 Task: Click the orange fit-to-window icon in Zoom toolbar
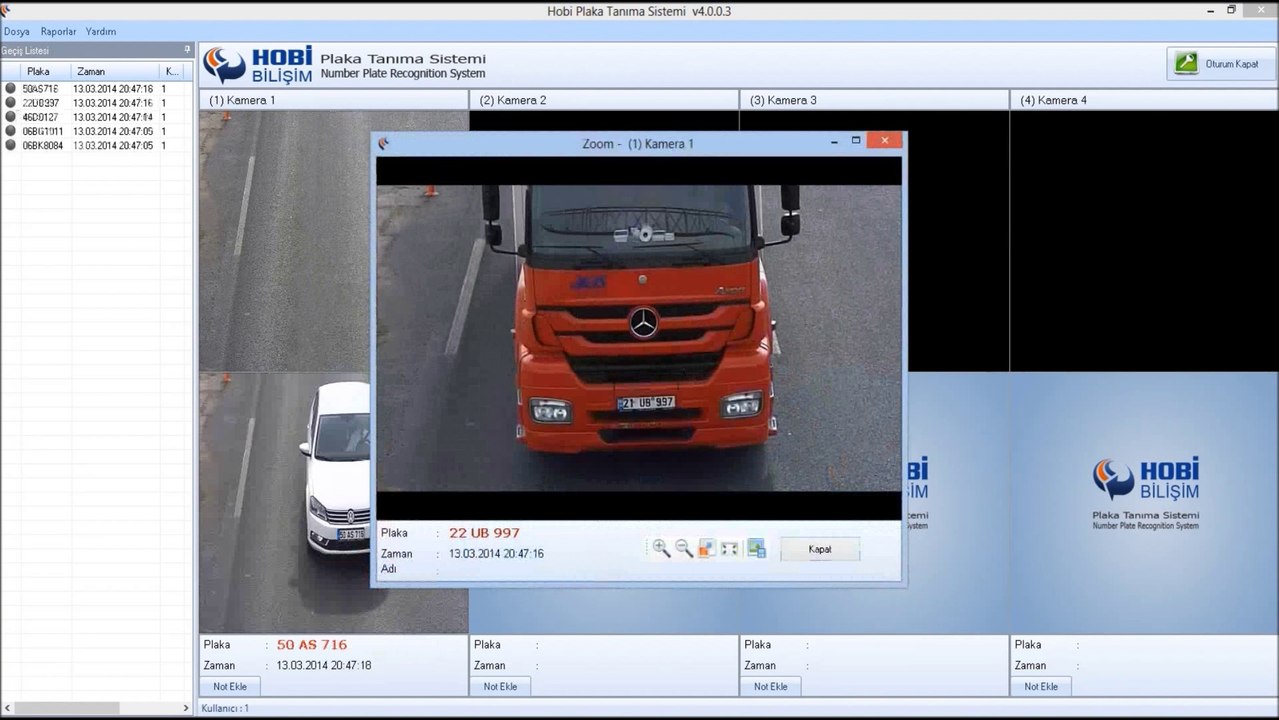tap(706, 548)
